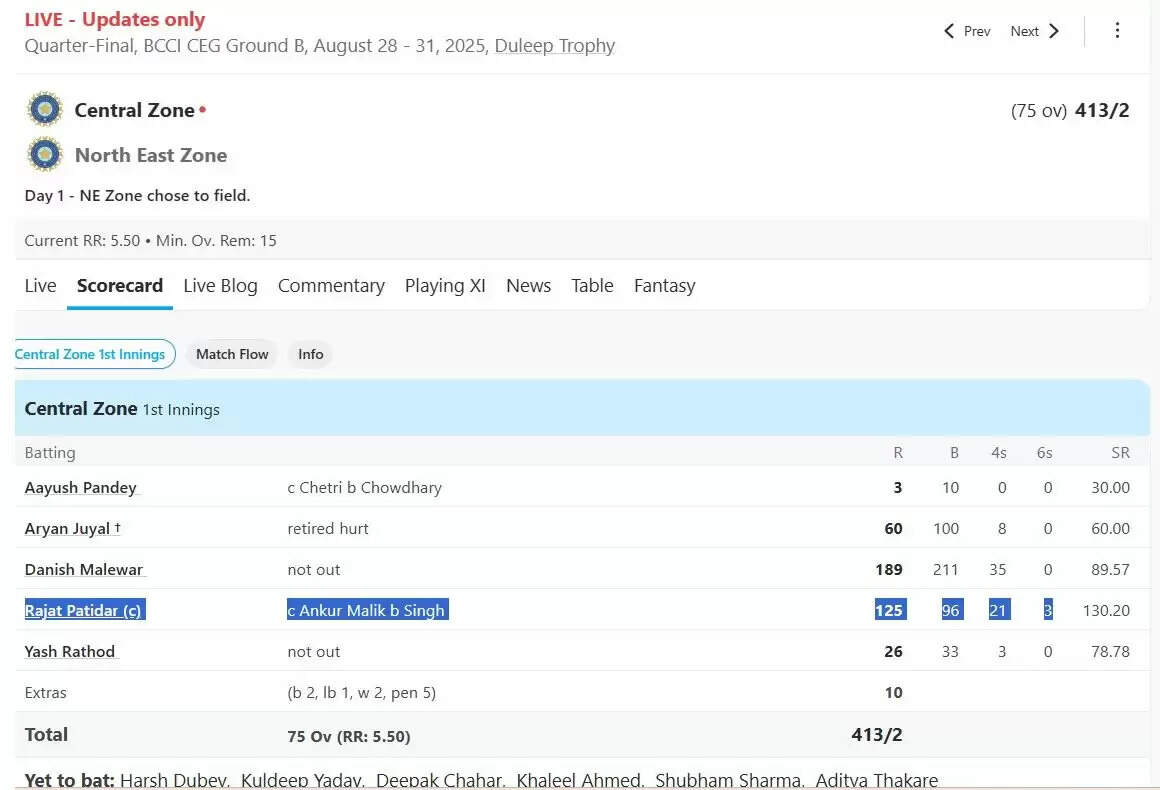Open Rajat Patidar's player profile
The image size is (1160, 790).
(83, 610)
